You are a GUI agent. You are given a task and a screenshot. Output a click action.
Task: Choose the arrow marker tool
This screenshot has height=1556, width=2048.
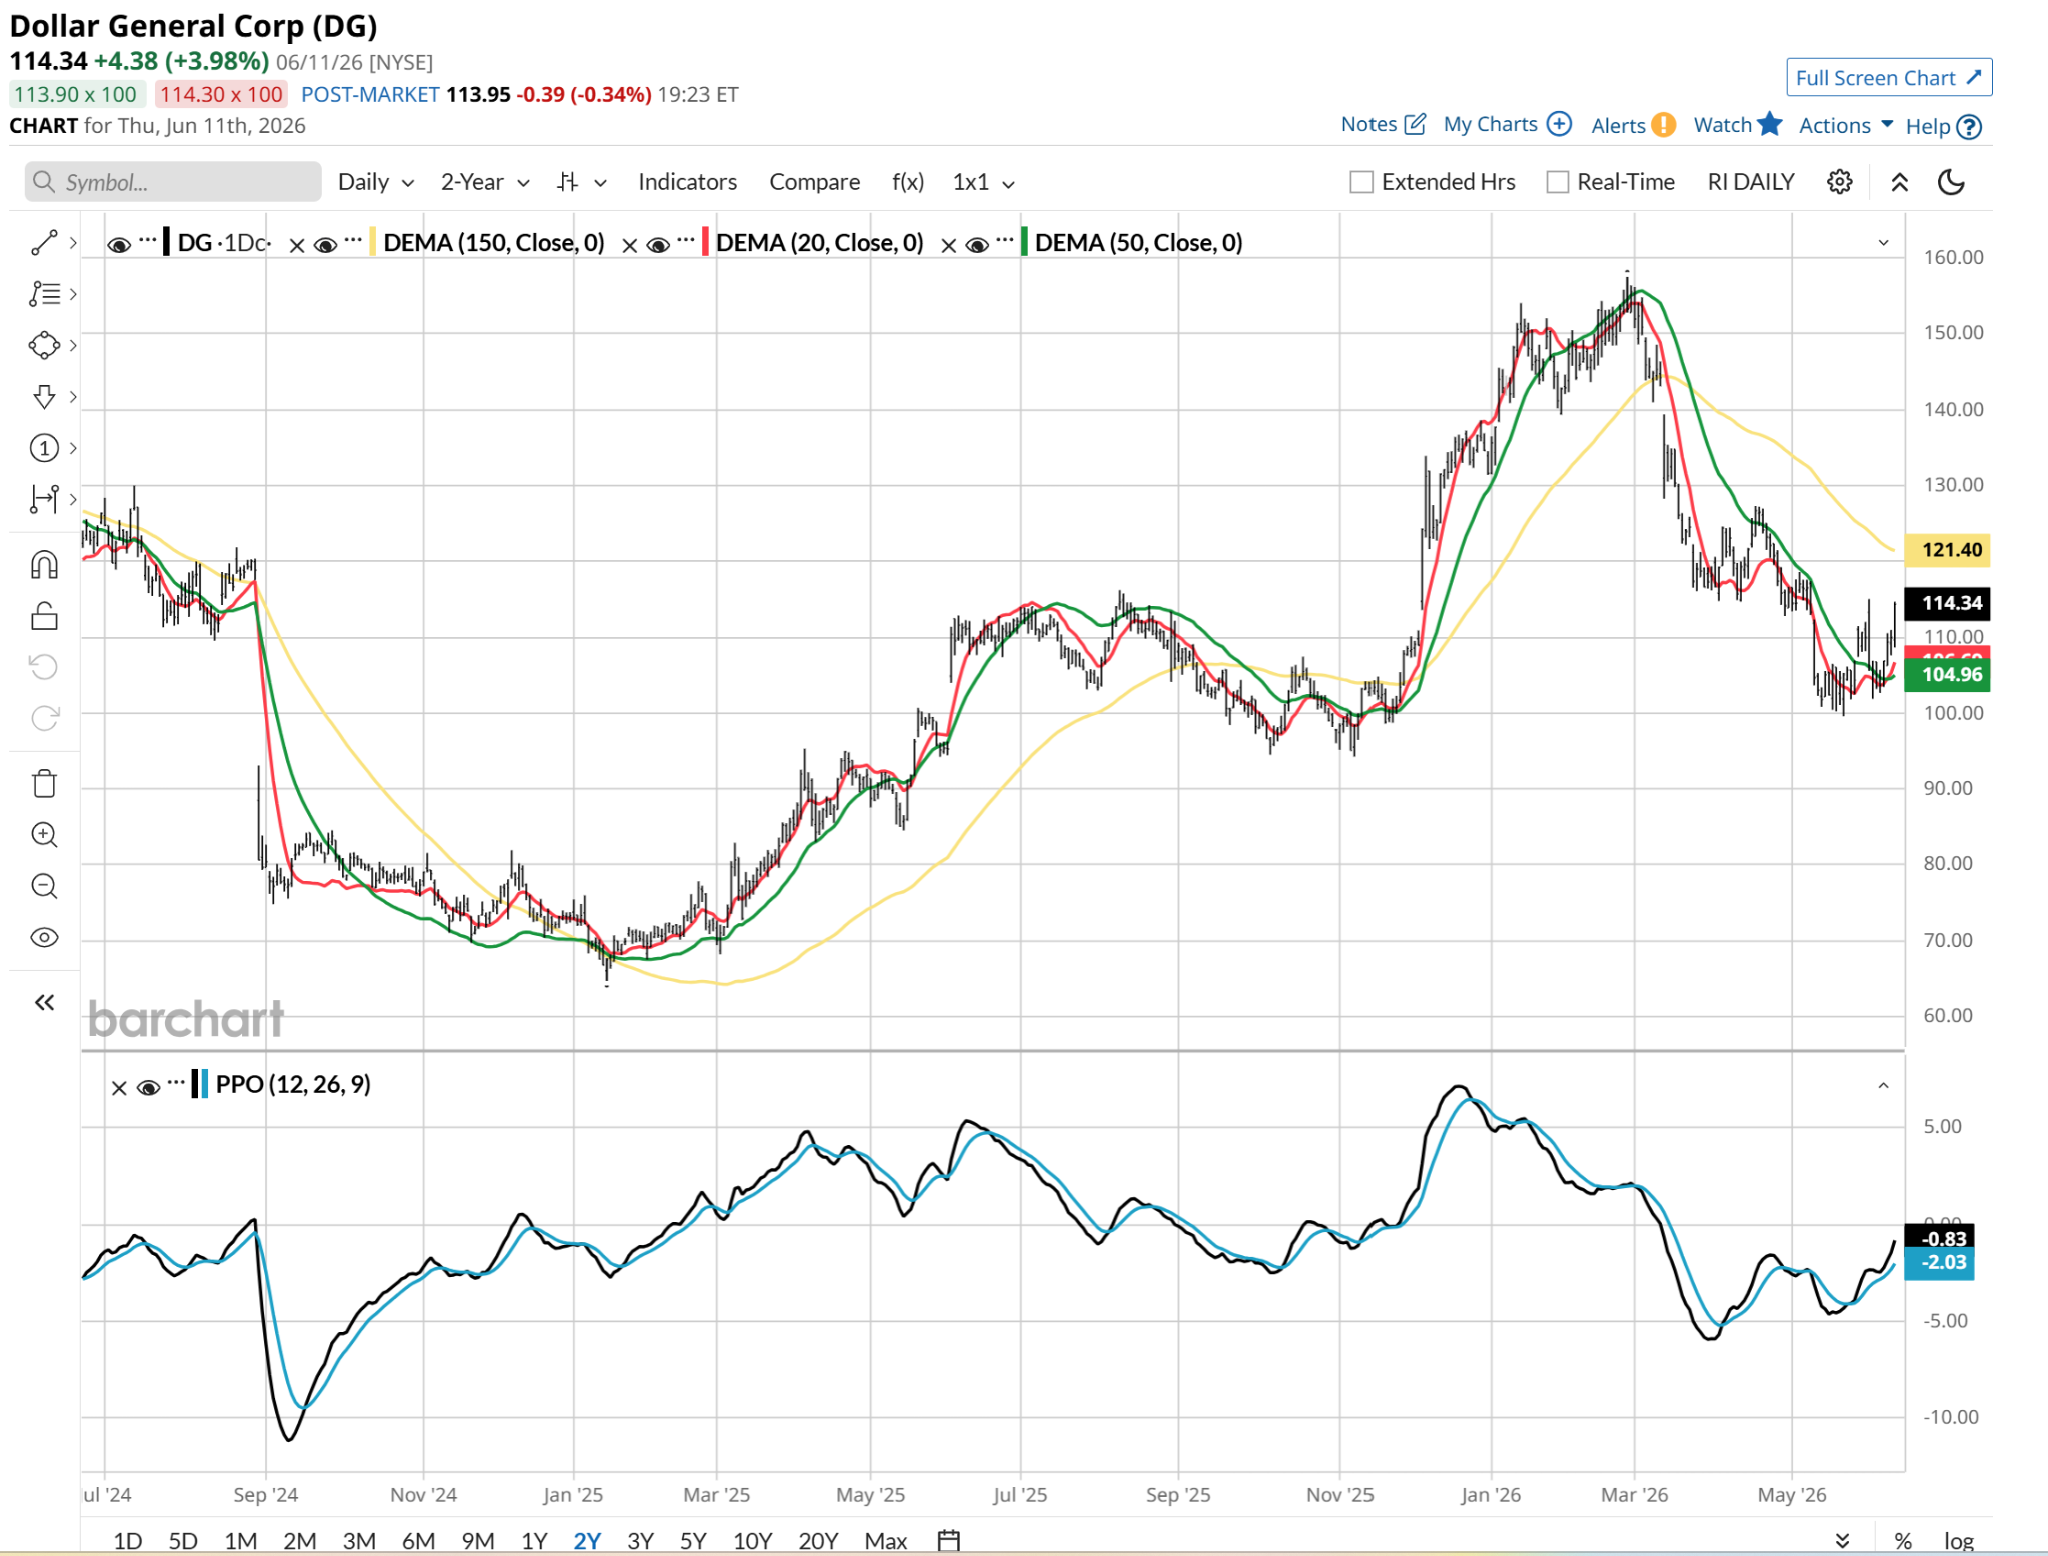[x=44, y=397]
